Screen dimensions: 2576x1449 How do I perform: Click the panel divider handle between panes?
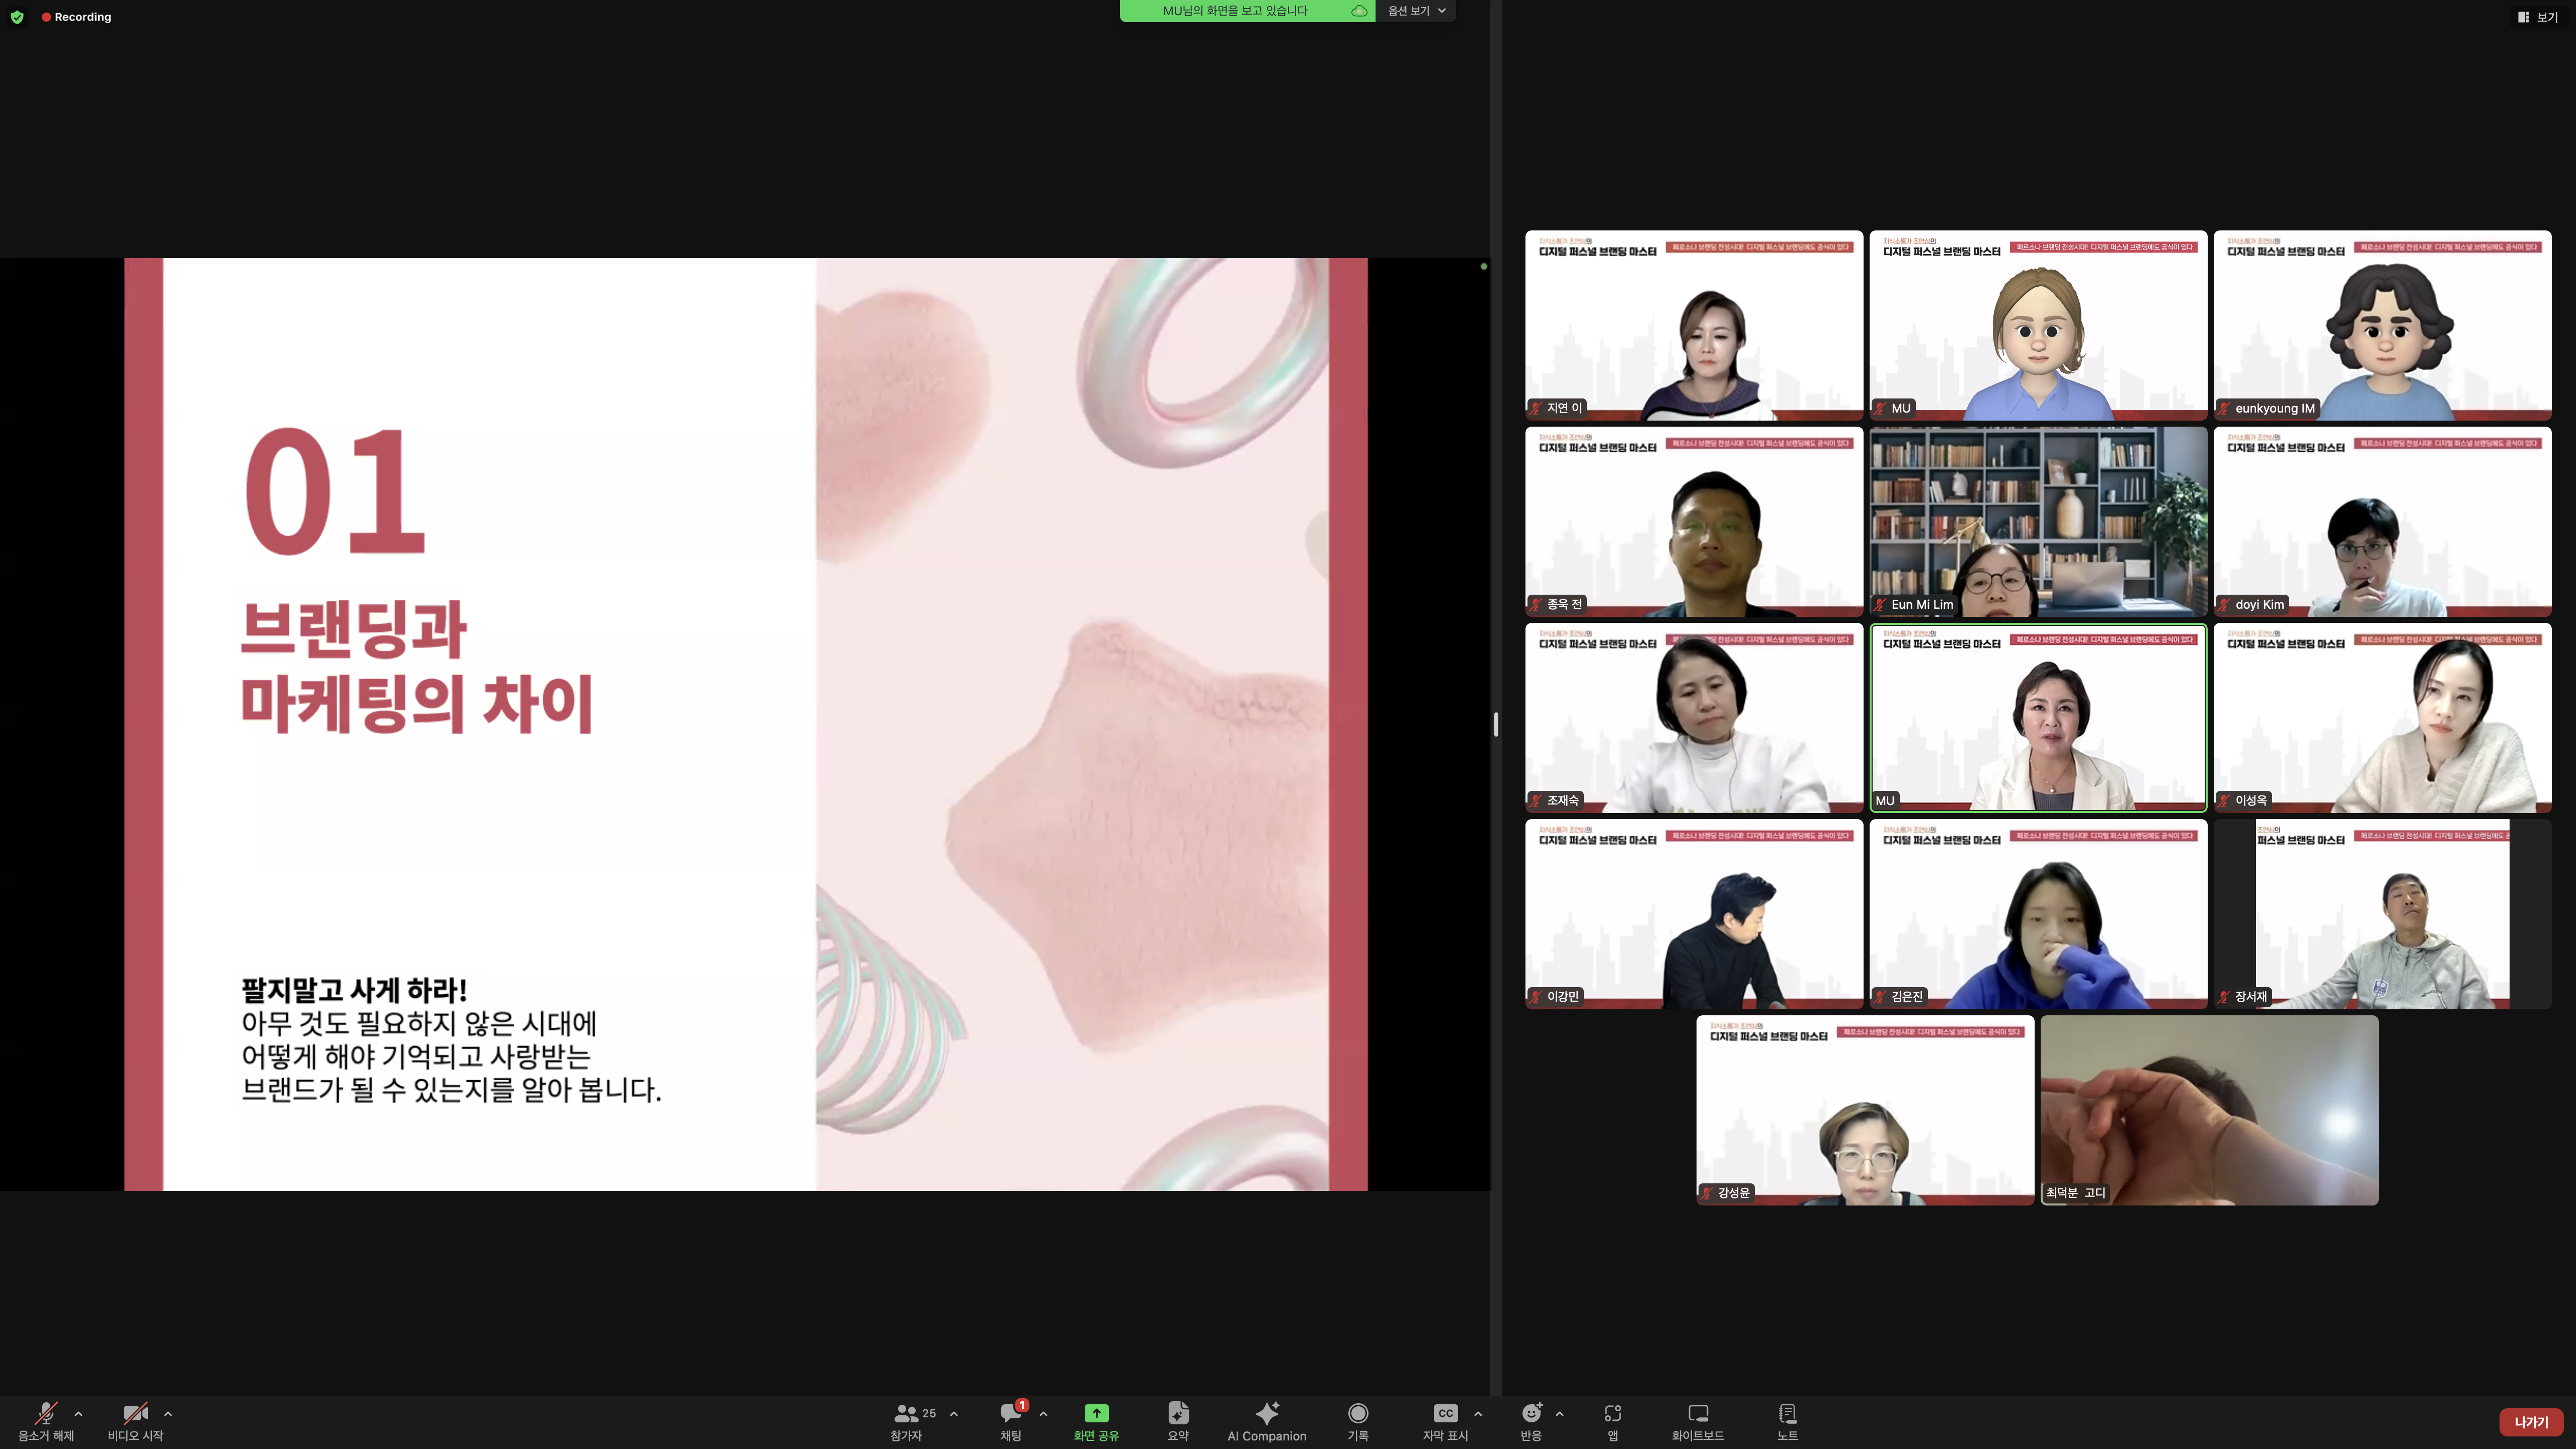click(x=1496, y=724)
